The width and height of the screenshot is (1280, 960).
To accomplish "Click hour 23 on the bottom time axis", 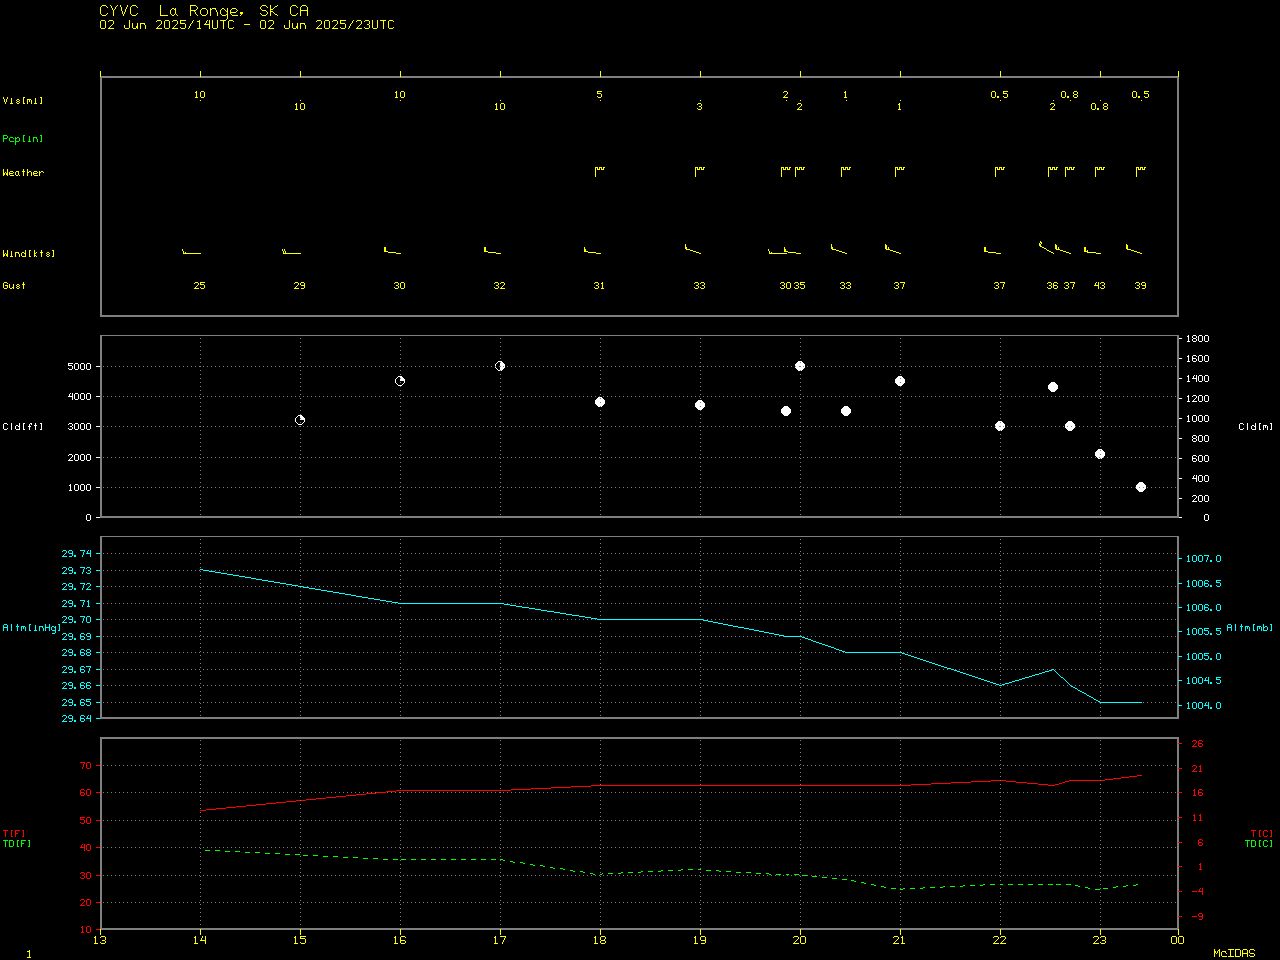I will point(1100,940).
